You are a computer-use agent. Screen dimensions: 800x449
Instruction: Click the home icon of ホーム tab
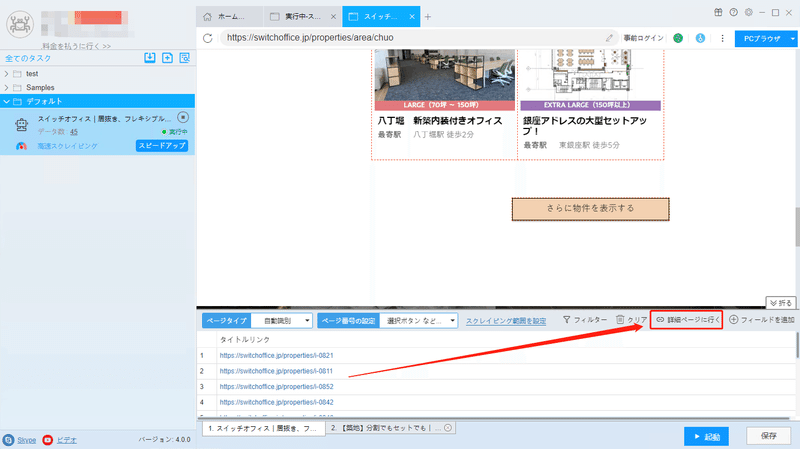(207, 17)
